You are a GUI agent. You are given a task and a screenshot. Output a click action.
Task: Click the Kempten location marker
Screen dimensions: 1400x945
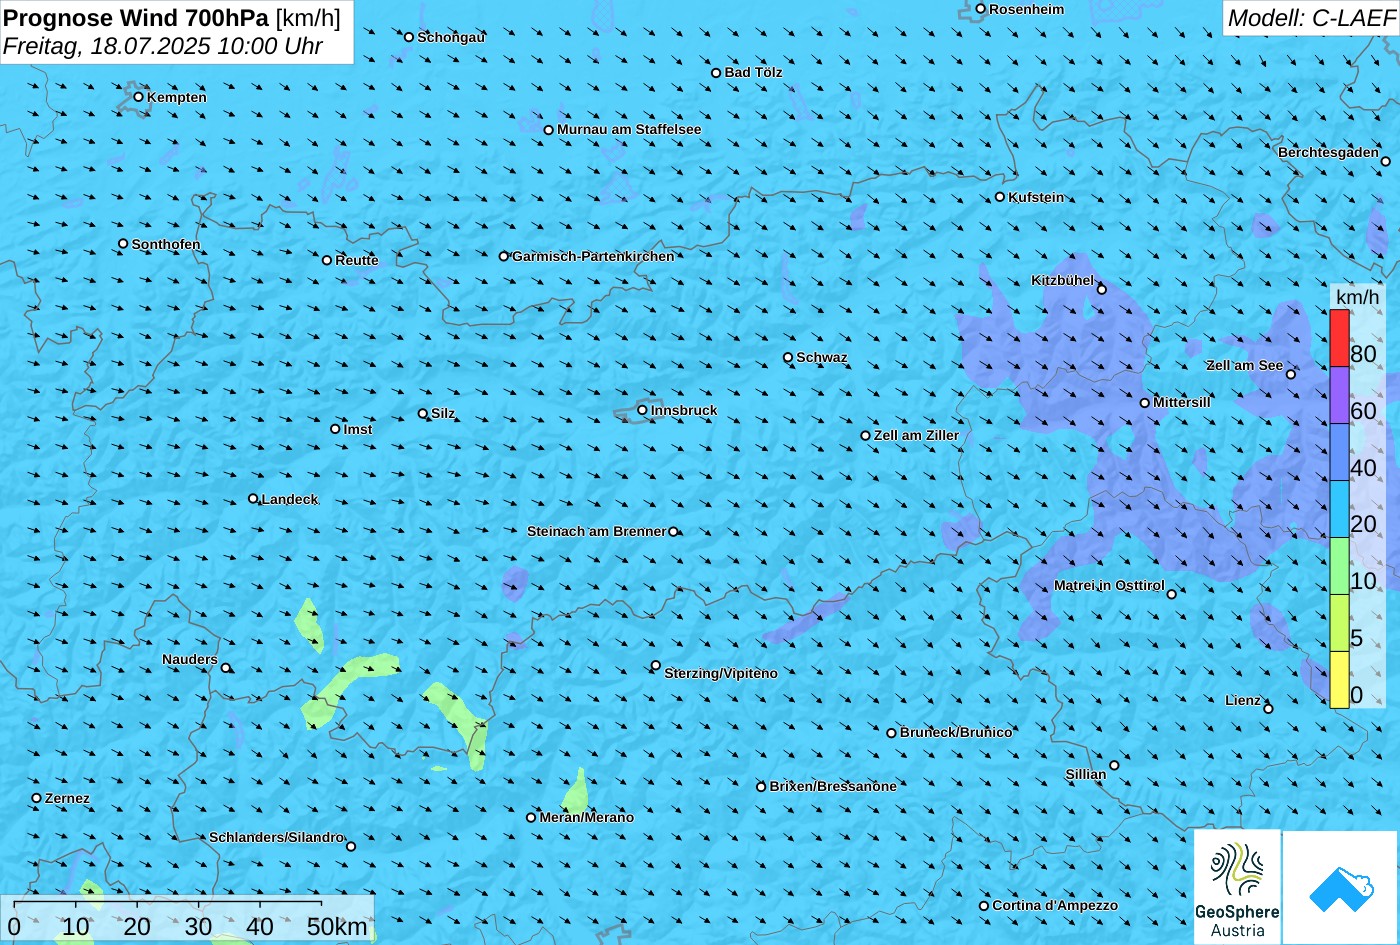pyautogui.click(x=138, y=97)
